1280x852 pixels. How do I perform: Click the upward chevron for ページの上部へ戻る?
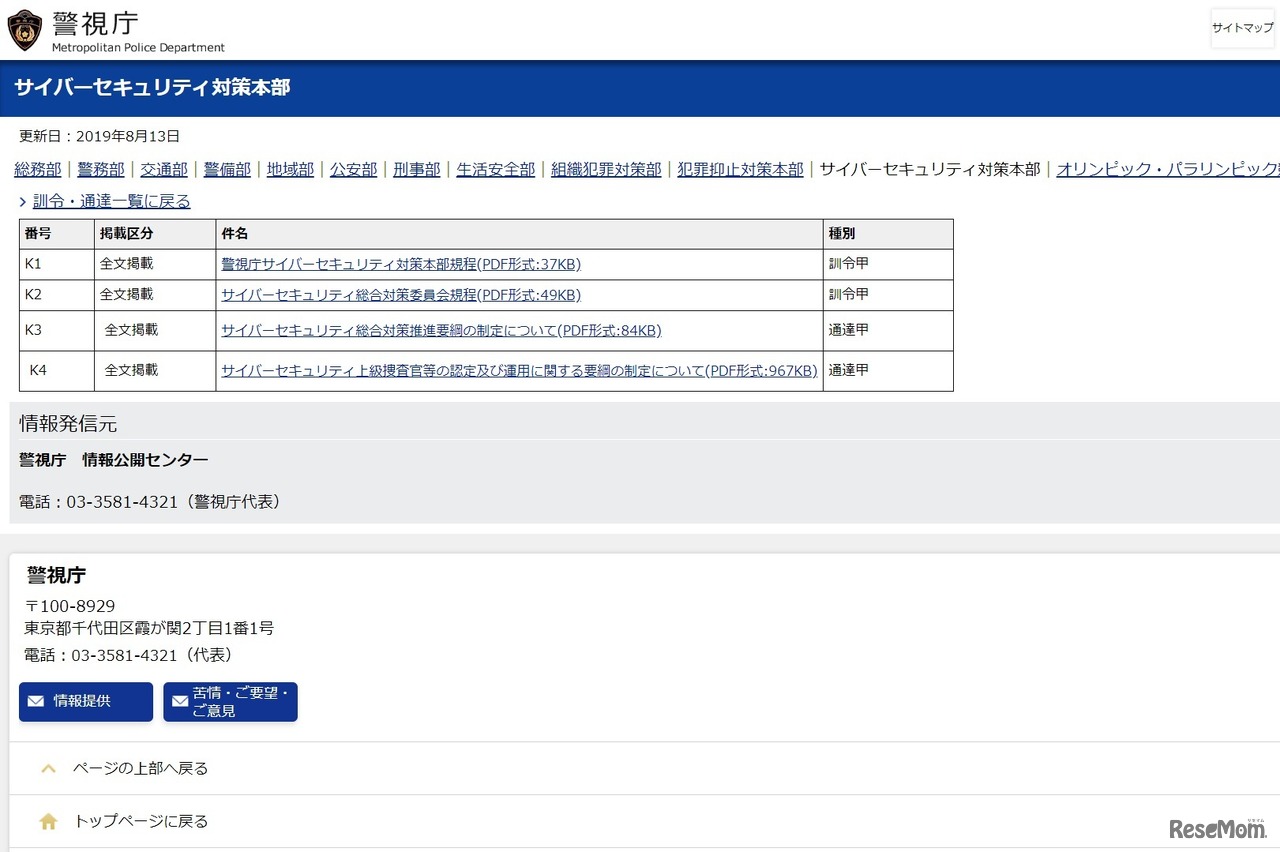tap(48, 768)
